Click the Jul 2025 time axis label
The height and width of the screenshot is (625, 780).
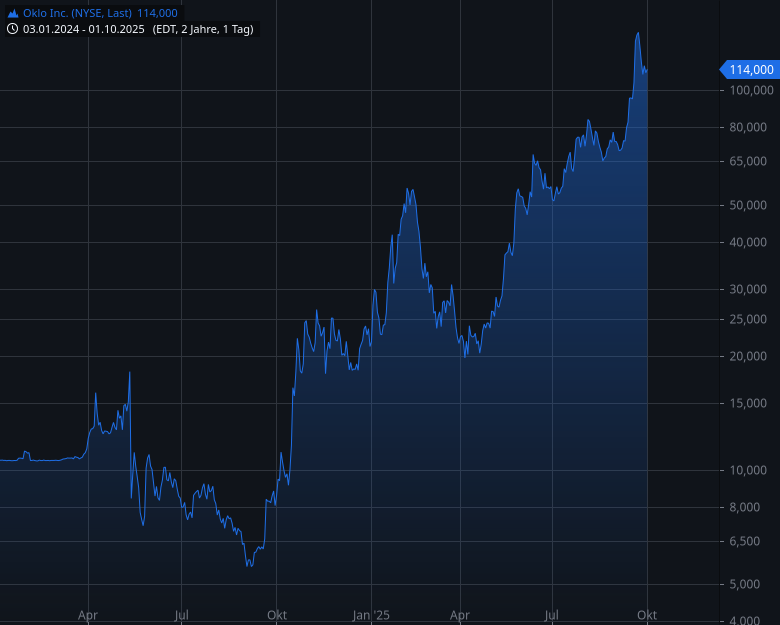coord(552,614)
